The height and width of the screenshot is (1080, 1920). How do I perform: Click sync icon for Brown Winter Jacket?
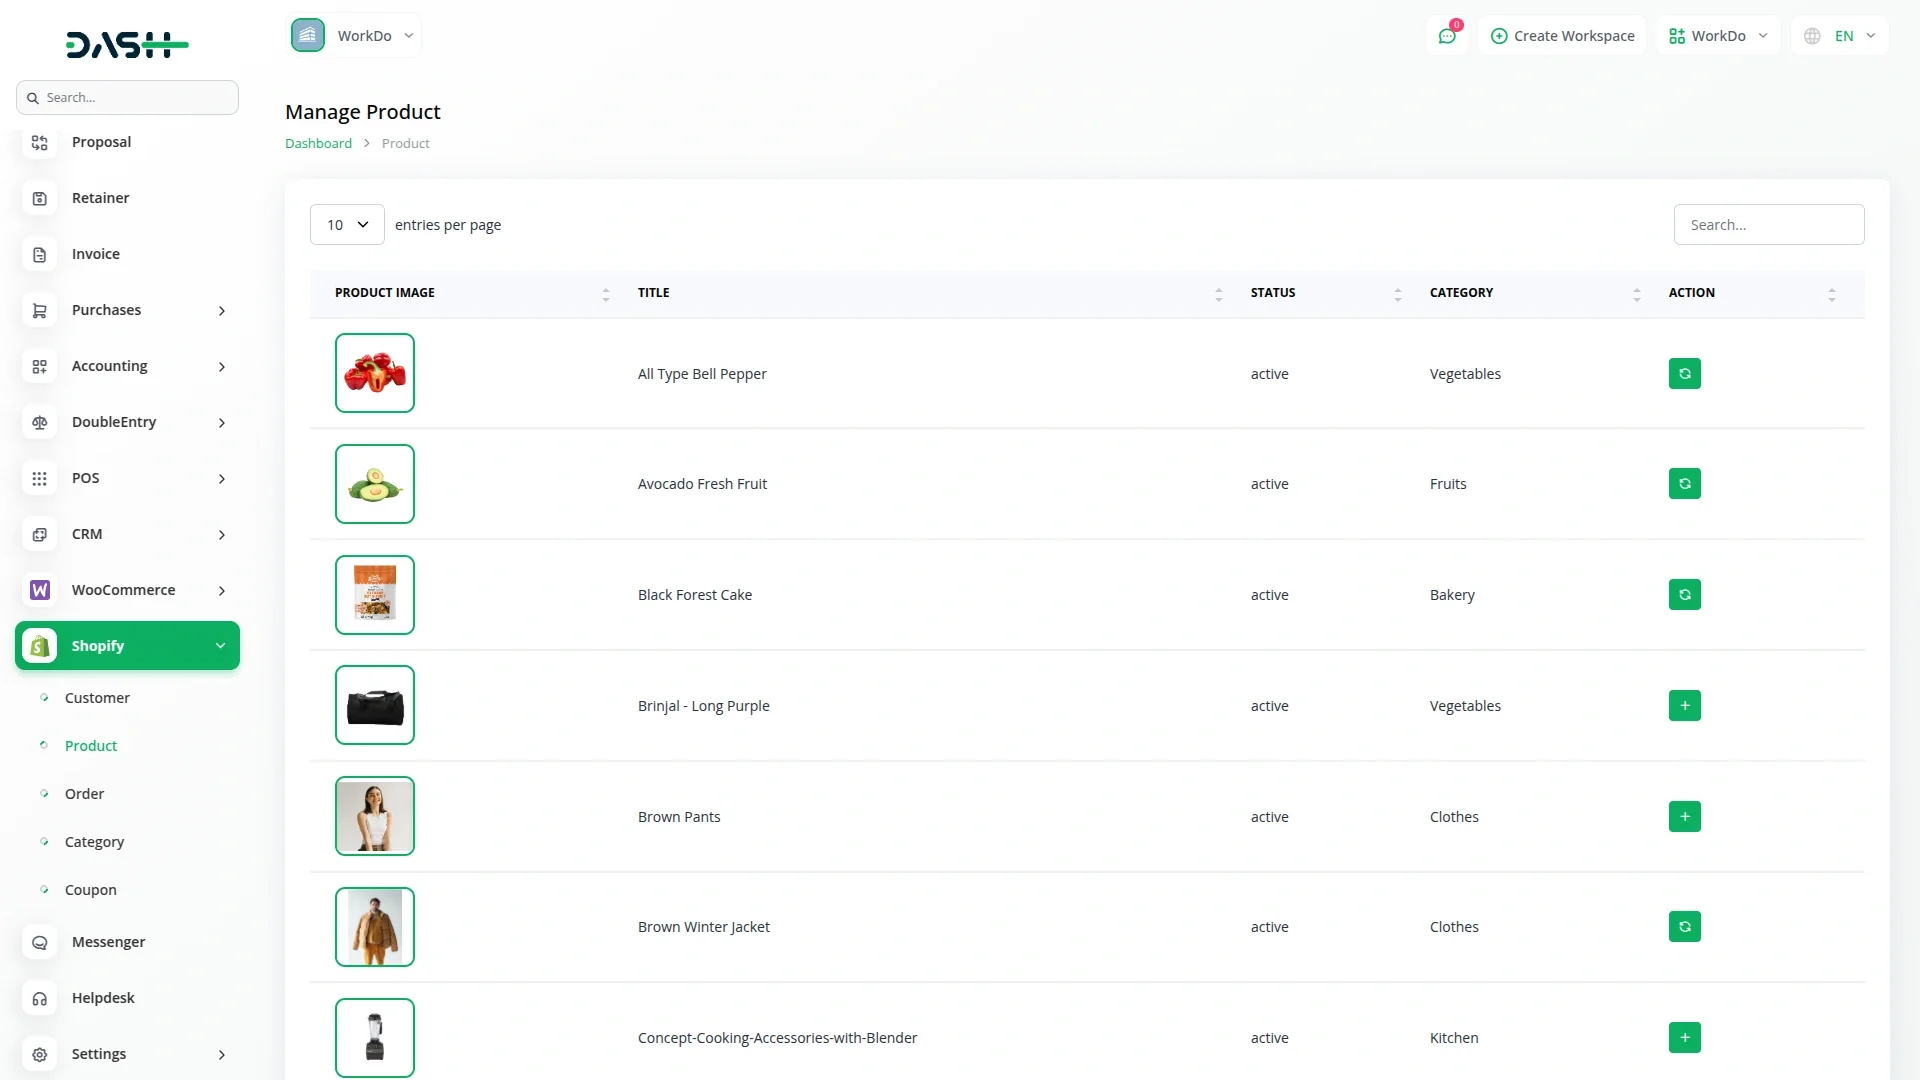tap(1684, 927)
